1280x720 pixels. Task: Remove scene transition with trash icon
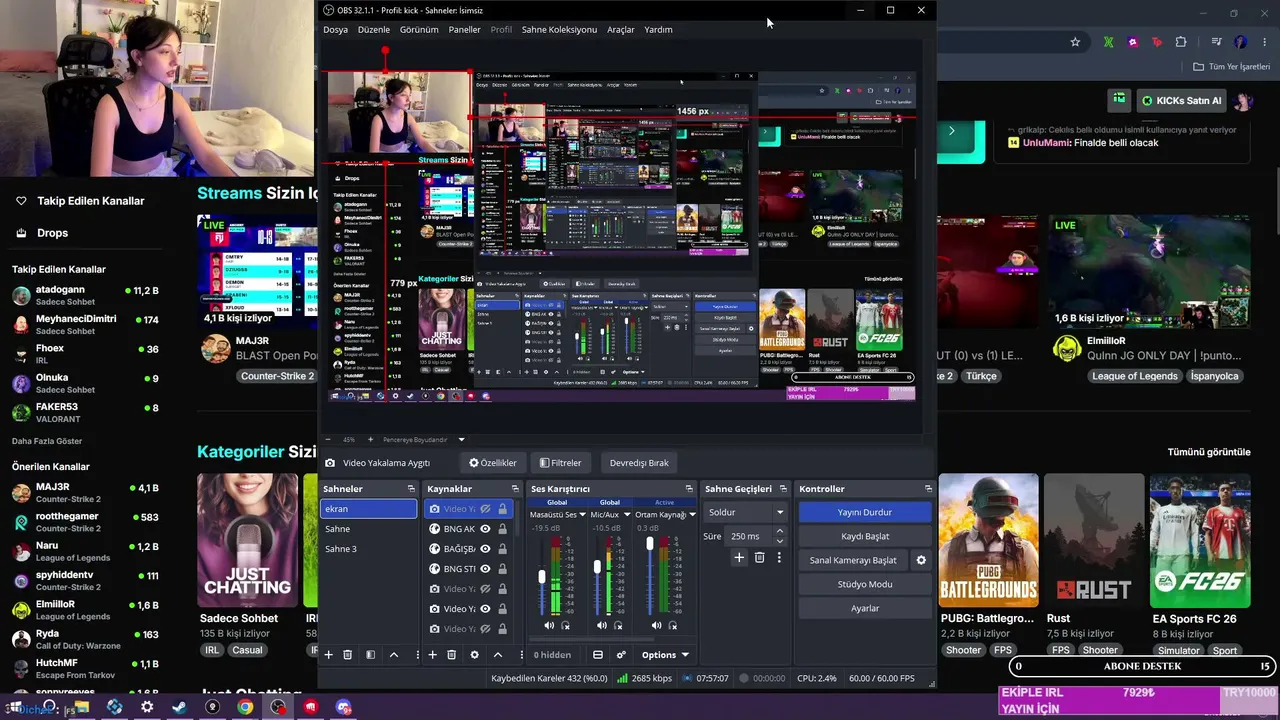(x=759, y=558)
